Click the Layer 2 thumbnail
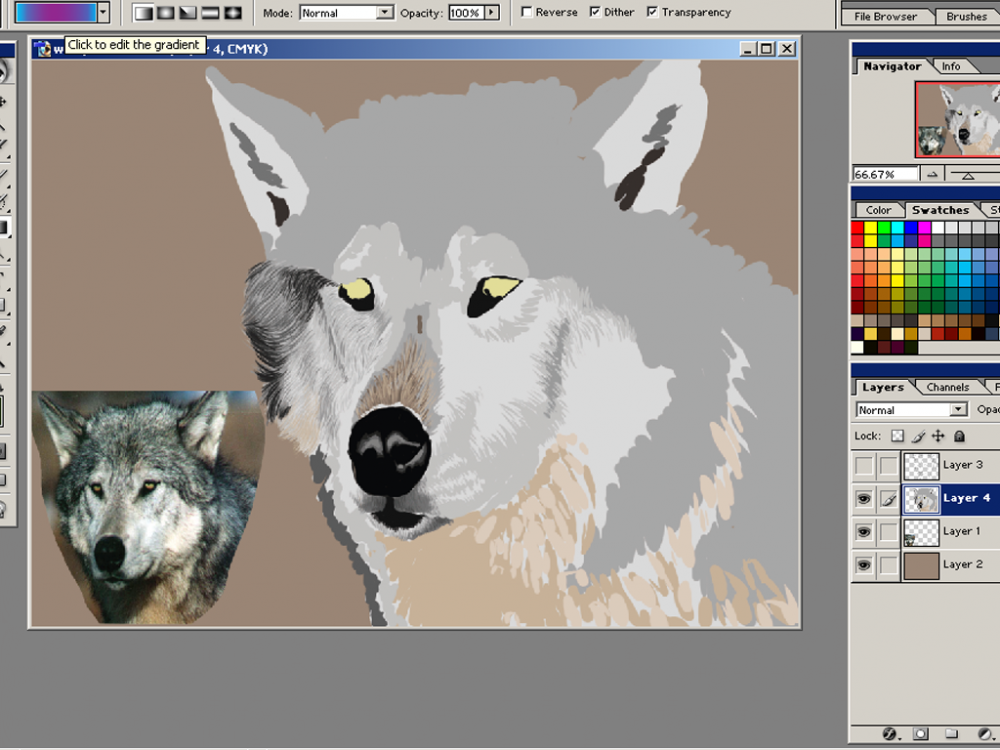This screenshot has height=750, width=1000. pos(922,565)
